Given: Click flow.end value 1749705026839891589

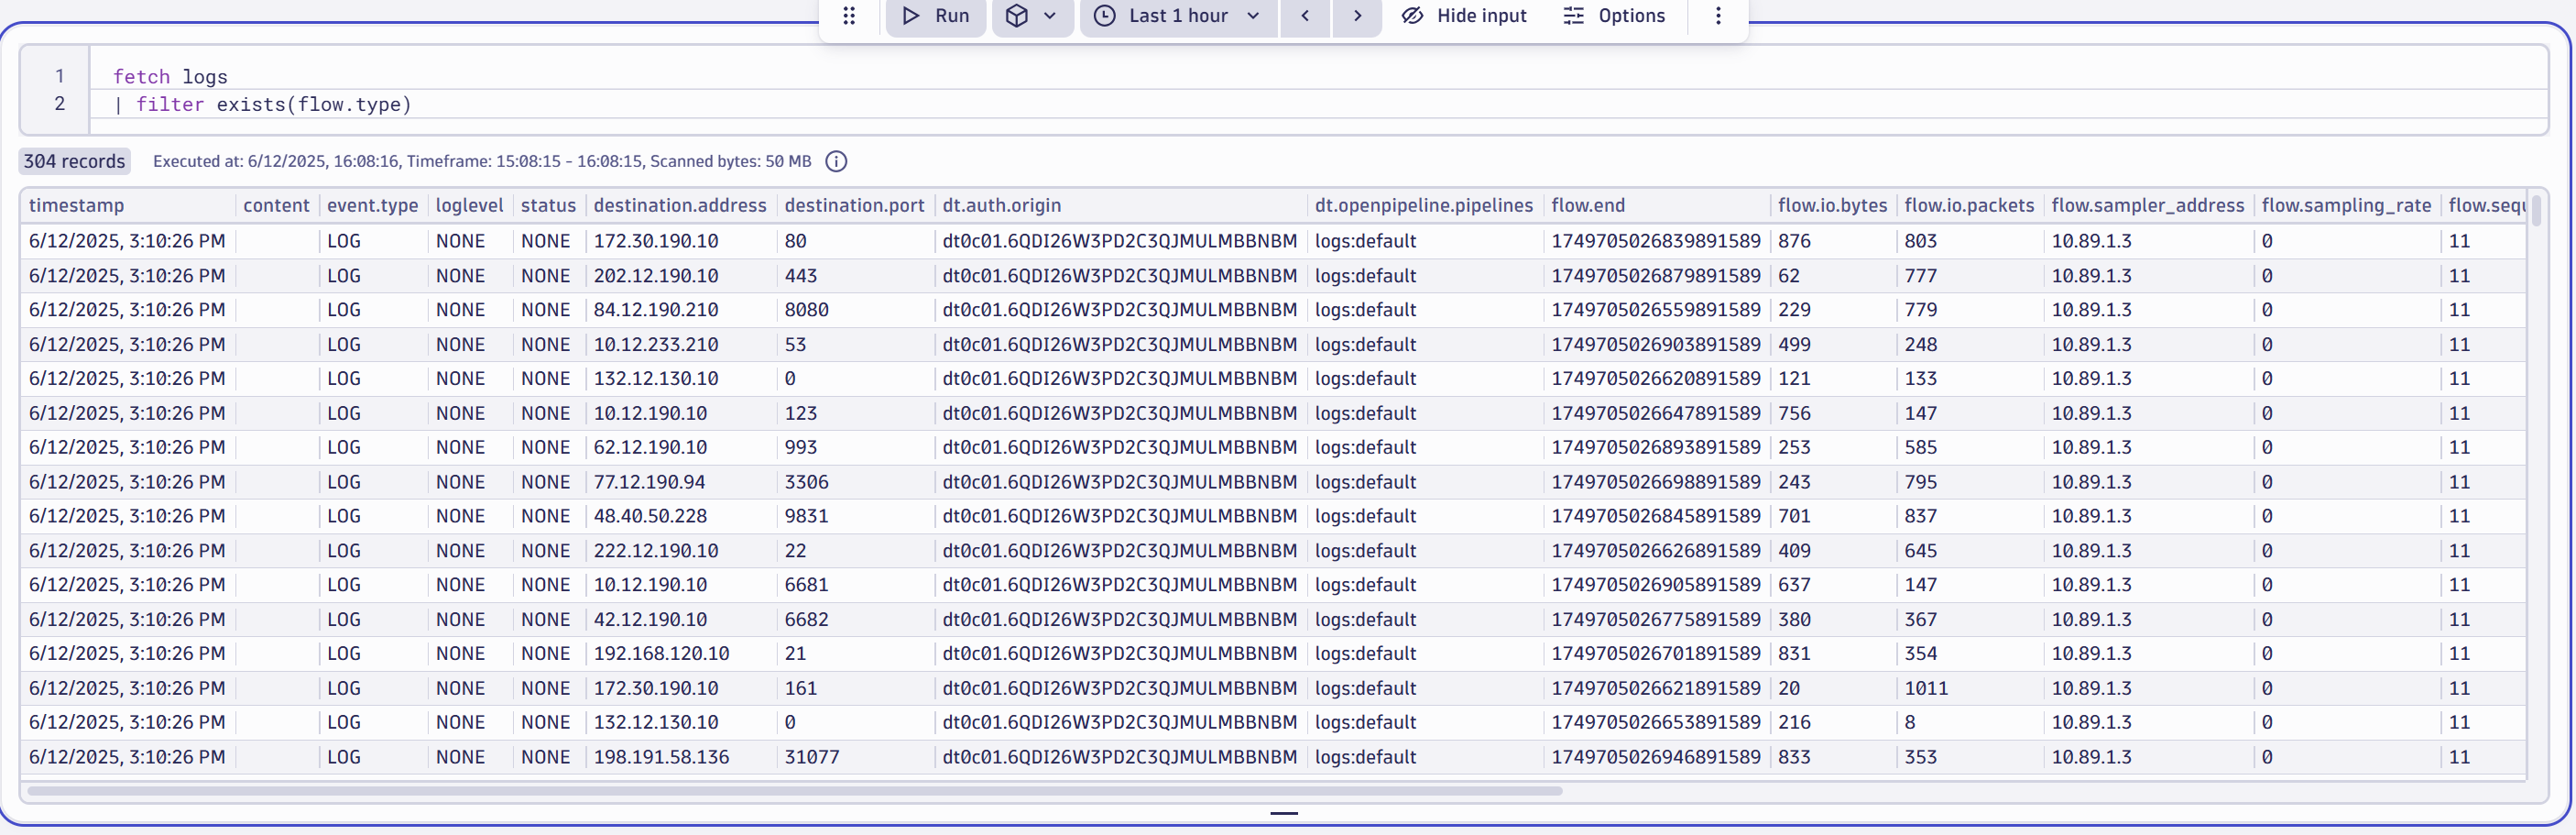Looking at the screenshot, I should [x=1656, y=241].
